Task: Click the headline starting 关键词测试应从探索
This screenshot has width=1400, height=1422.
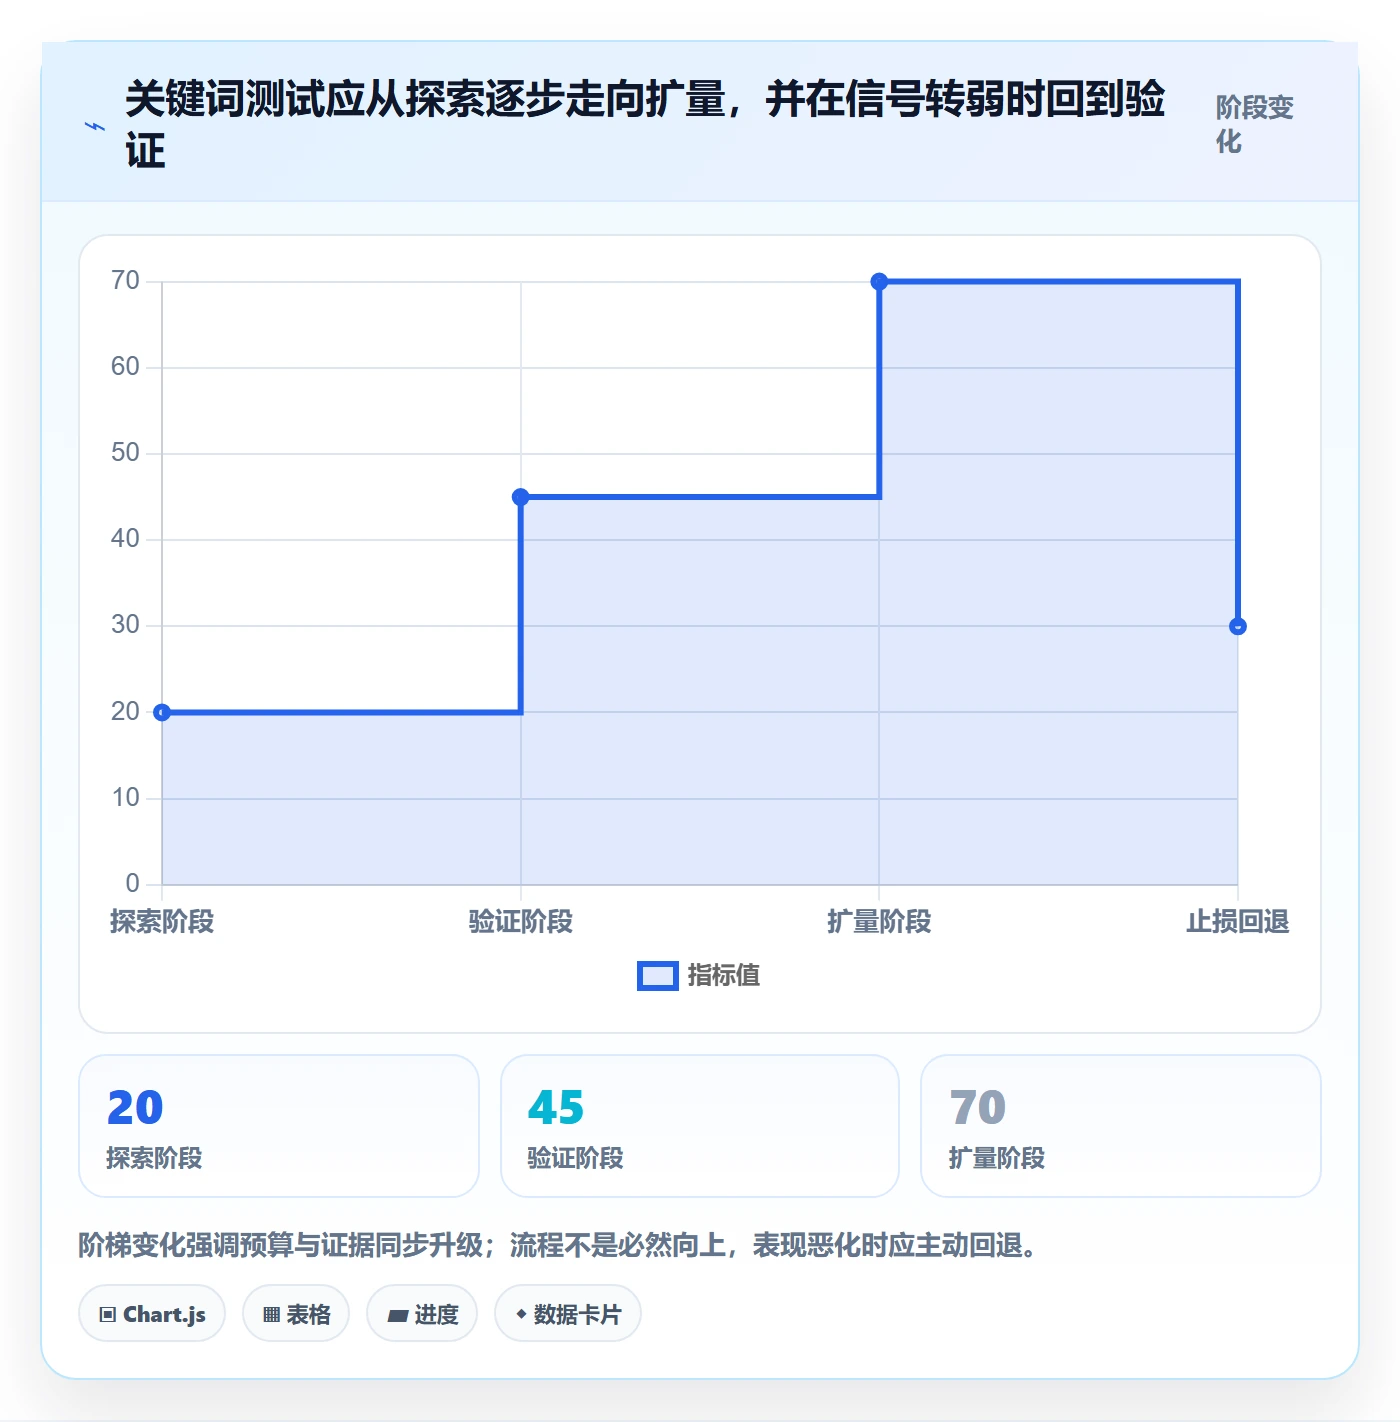Action: 645,124
